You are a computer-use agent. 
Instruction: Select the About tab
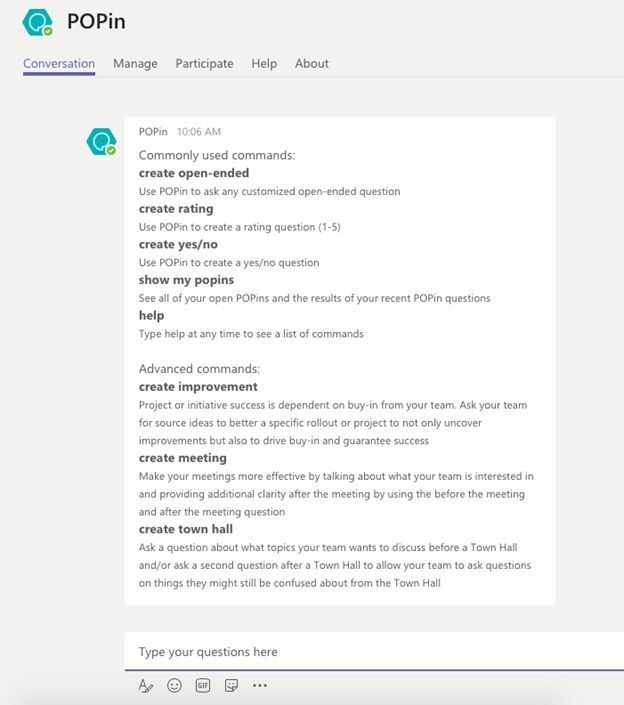coord(312,63)
